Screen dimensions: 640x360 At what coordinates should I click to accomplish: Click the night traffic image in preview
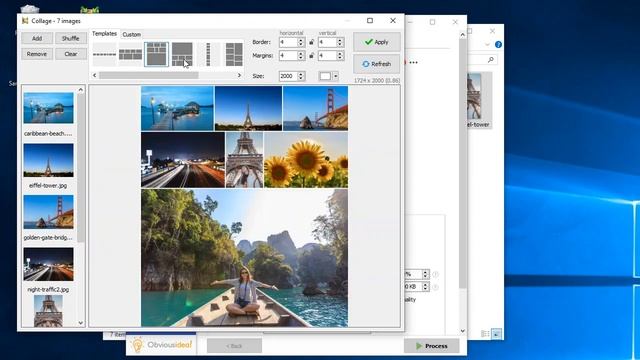[183, 160]
